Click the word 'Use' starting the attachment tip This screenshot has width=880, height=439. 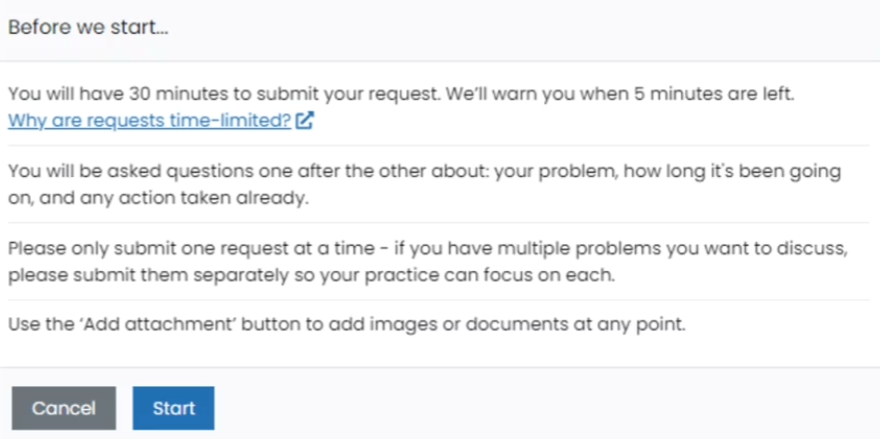[21, 324]
